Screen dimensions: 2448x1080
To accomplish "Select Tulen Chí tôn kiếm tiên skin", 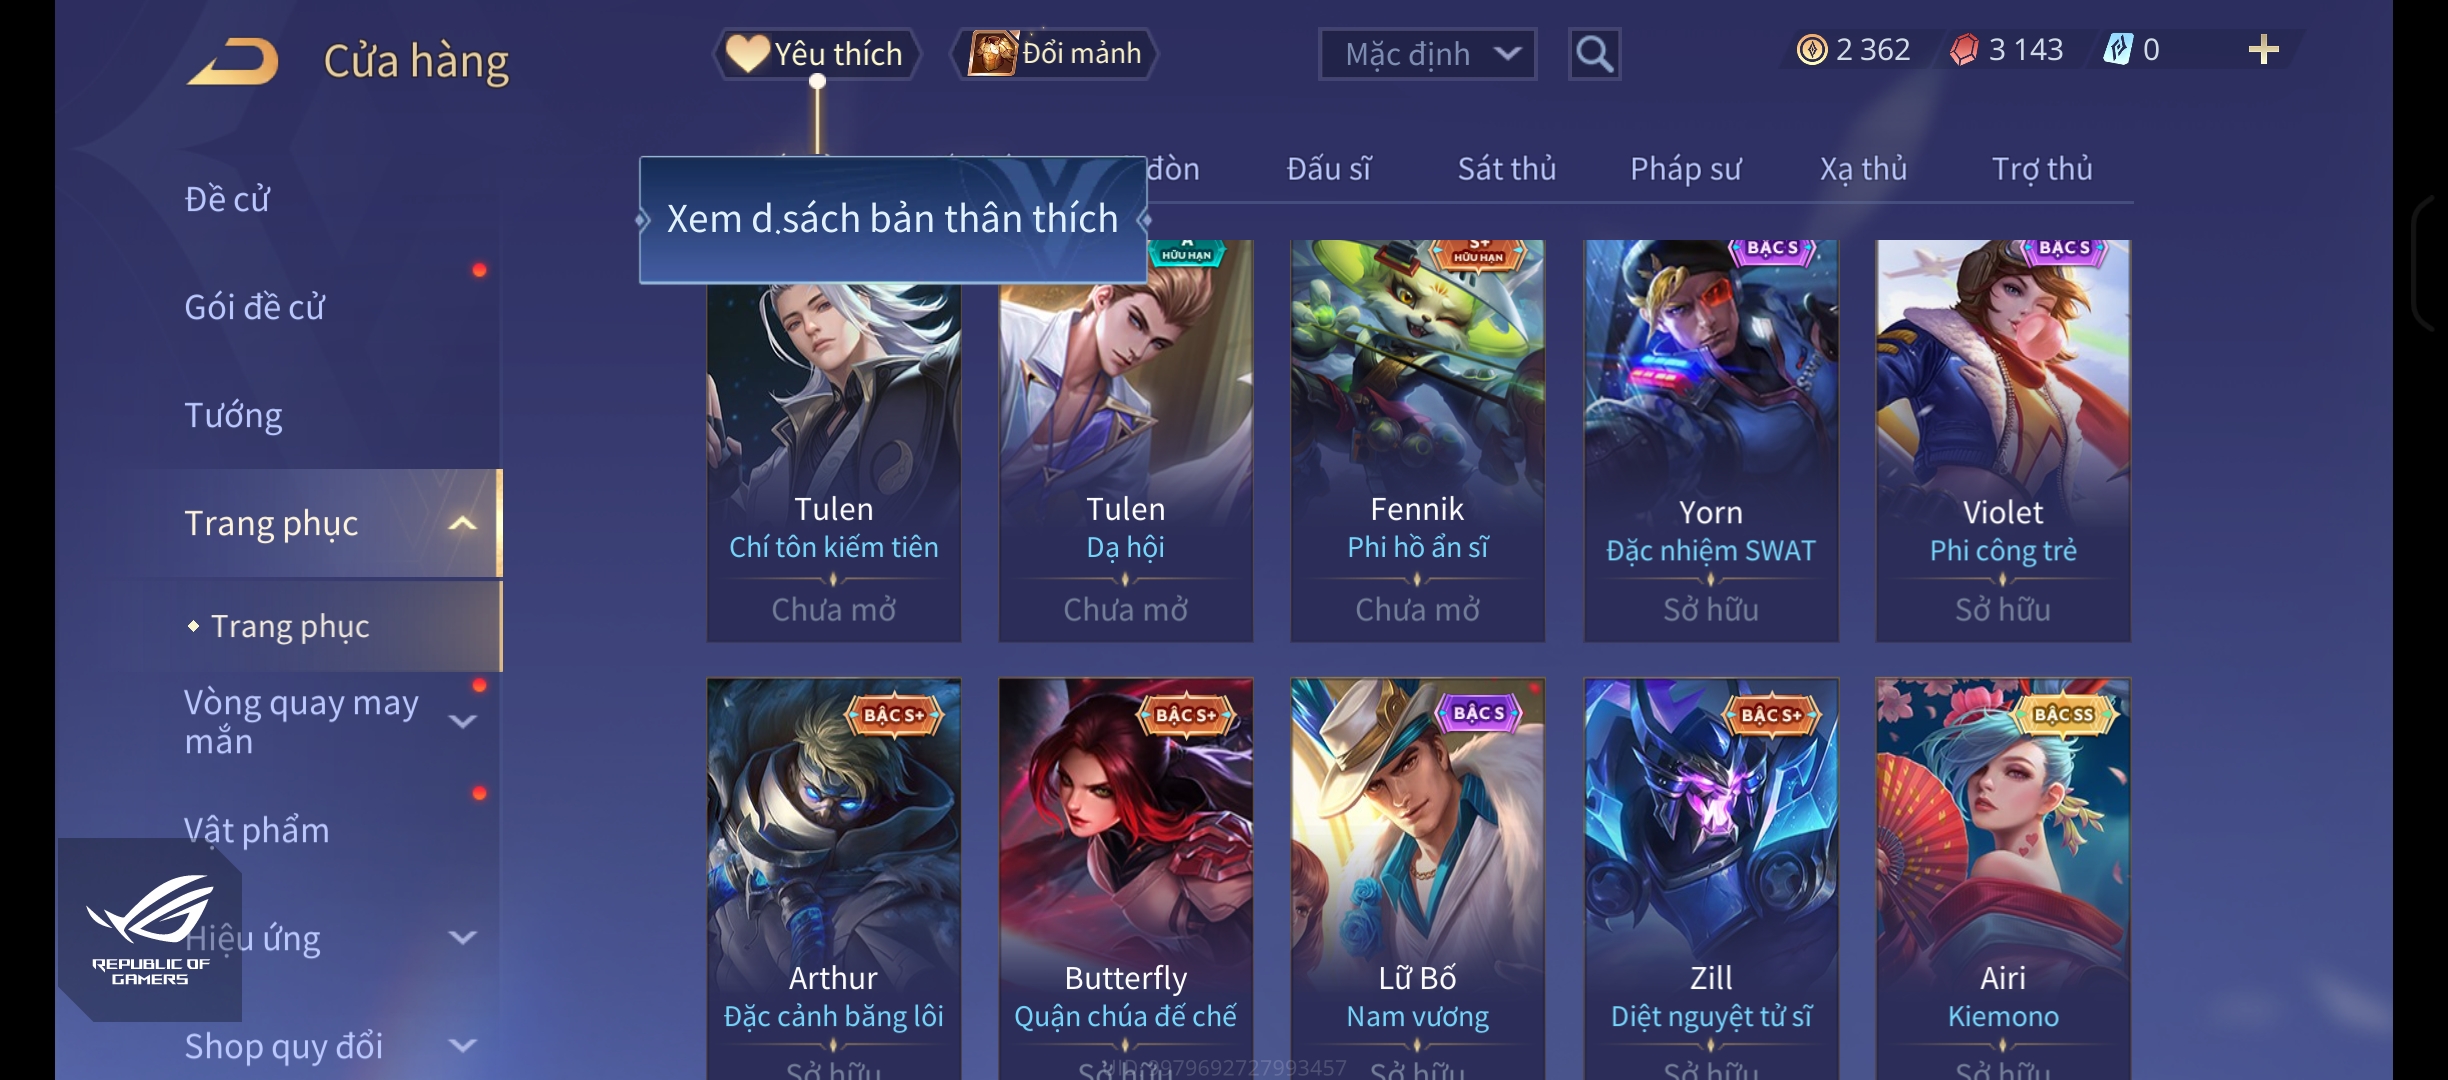I will [x=834, y=440].
